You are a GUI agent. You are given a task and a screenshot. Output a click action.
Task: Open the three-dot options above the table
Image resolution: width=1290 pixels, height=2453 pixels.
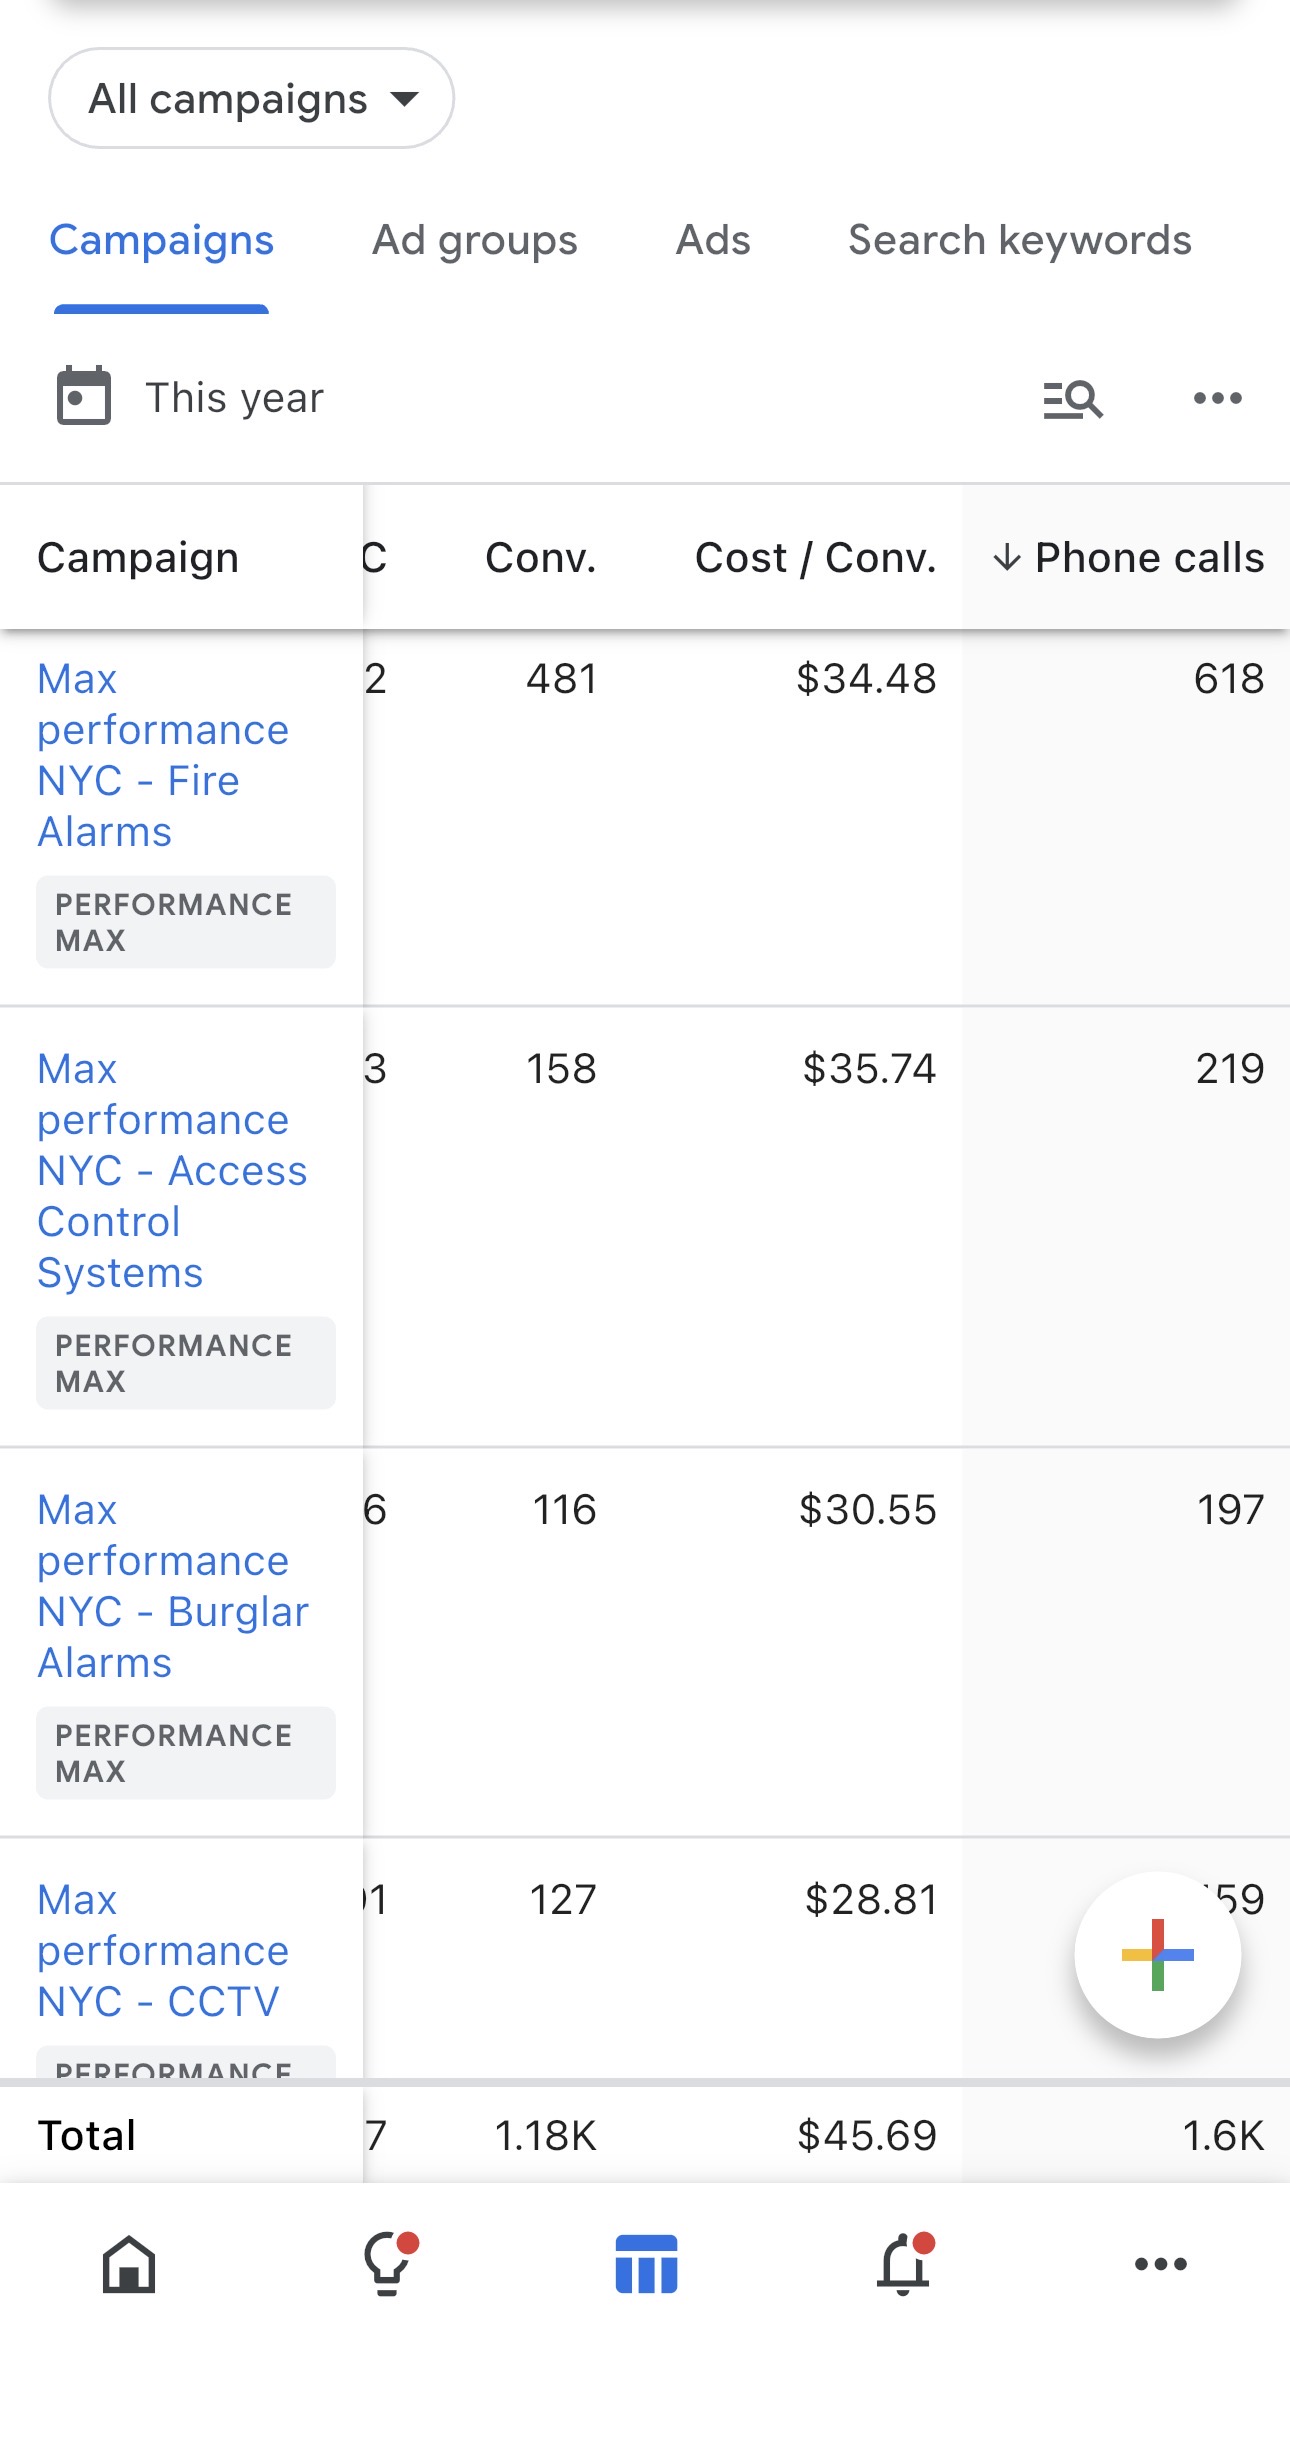pyautogui.click(x=1217, y=399)
